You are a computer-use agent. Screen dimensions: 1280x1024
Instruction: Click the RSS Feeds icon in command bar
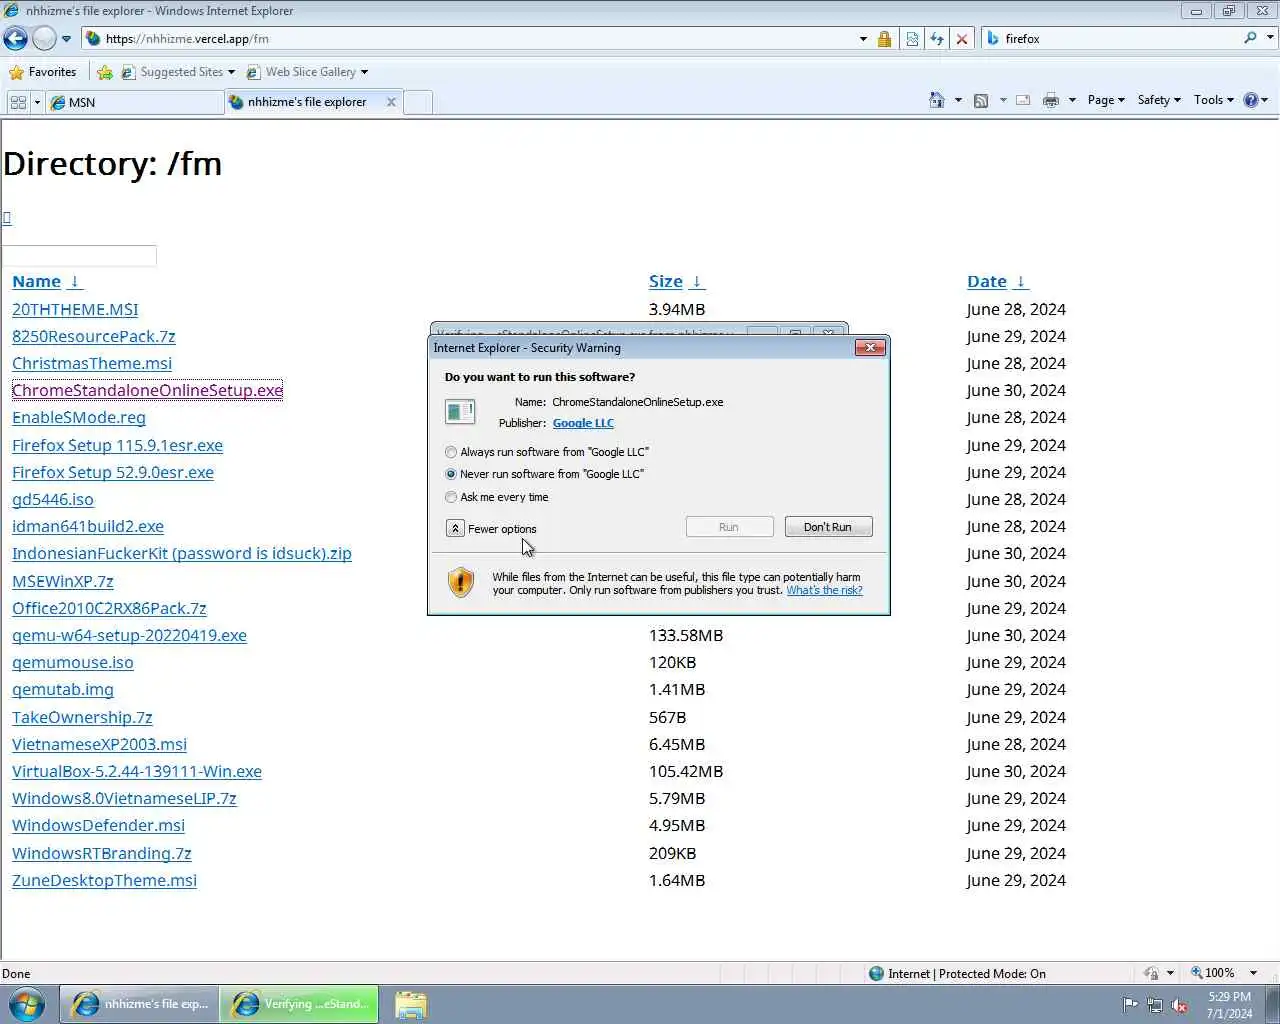tap(981, 100)
